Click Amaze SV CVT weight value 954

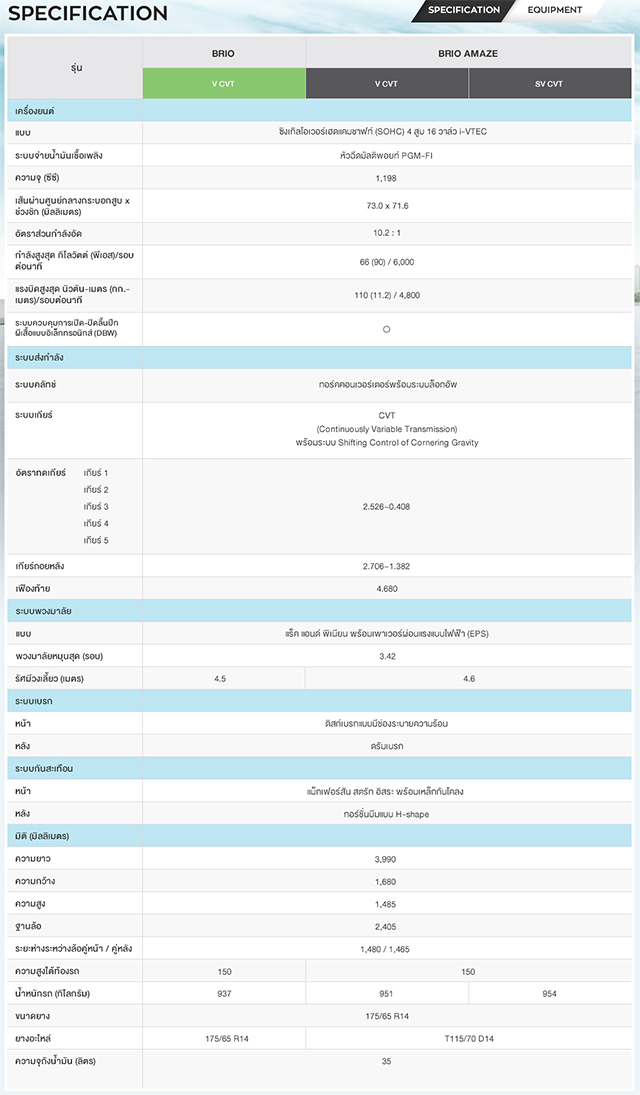coord(550,994)
